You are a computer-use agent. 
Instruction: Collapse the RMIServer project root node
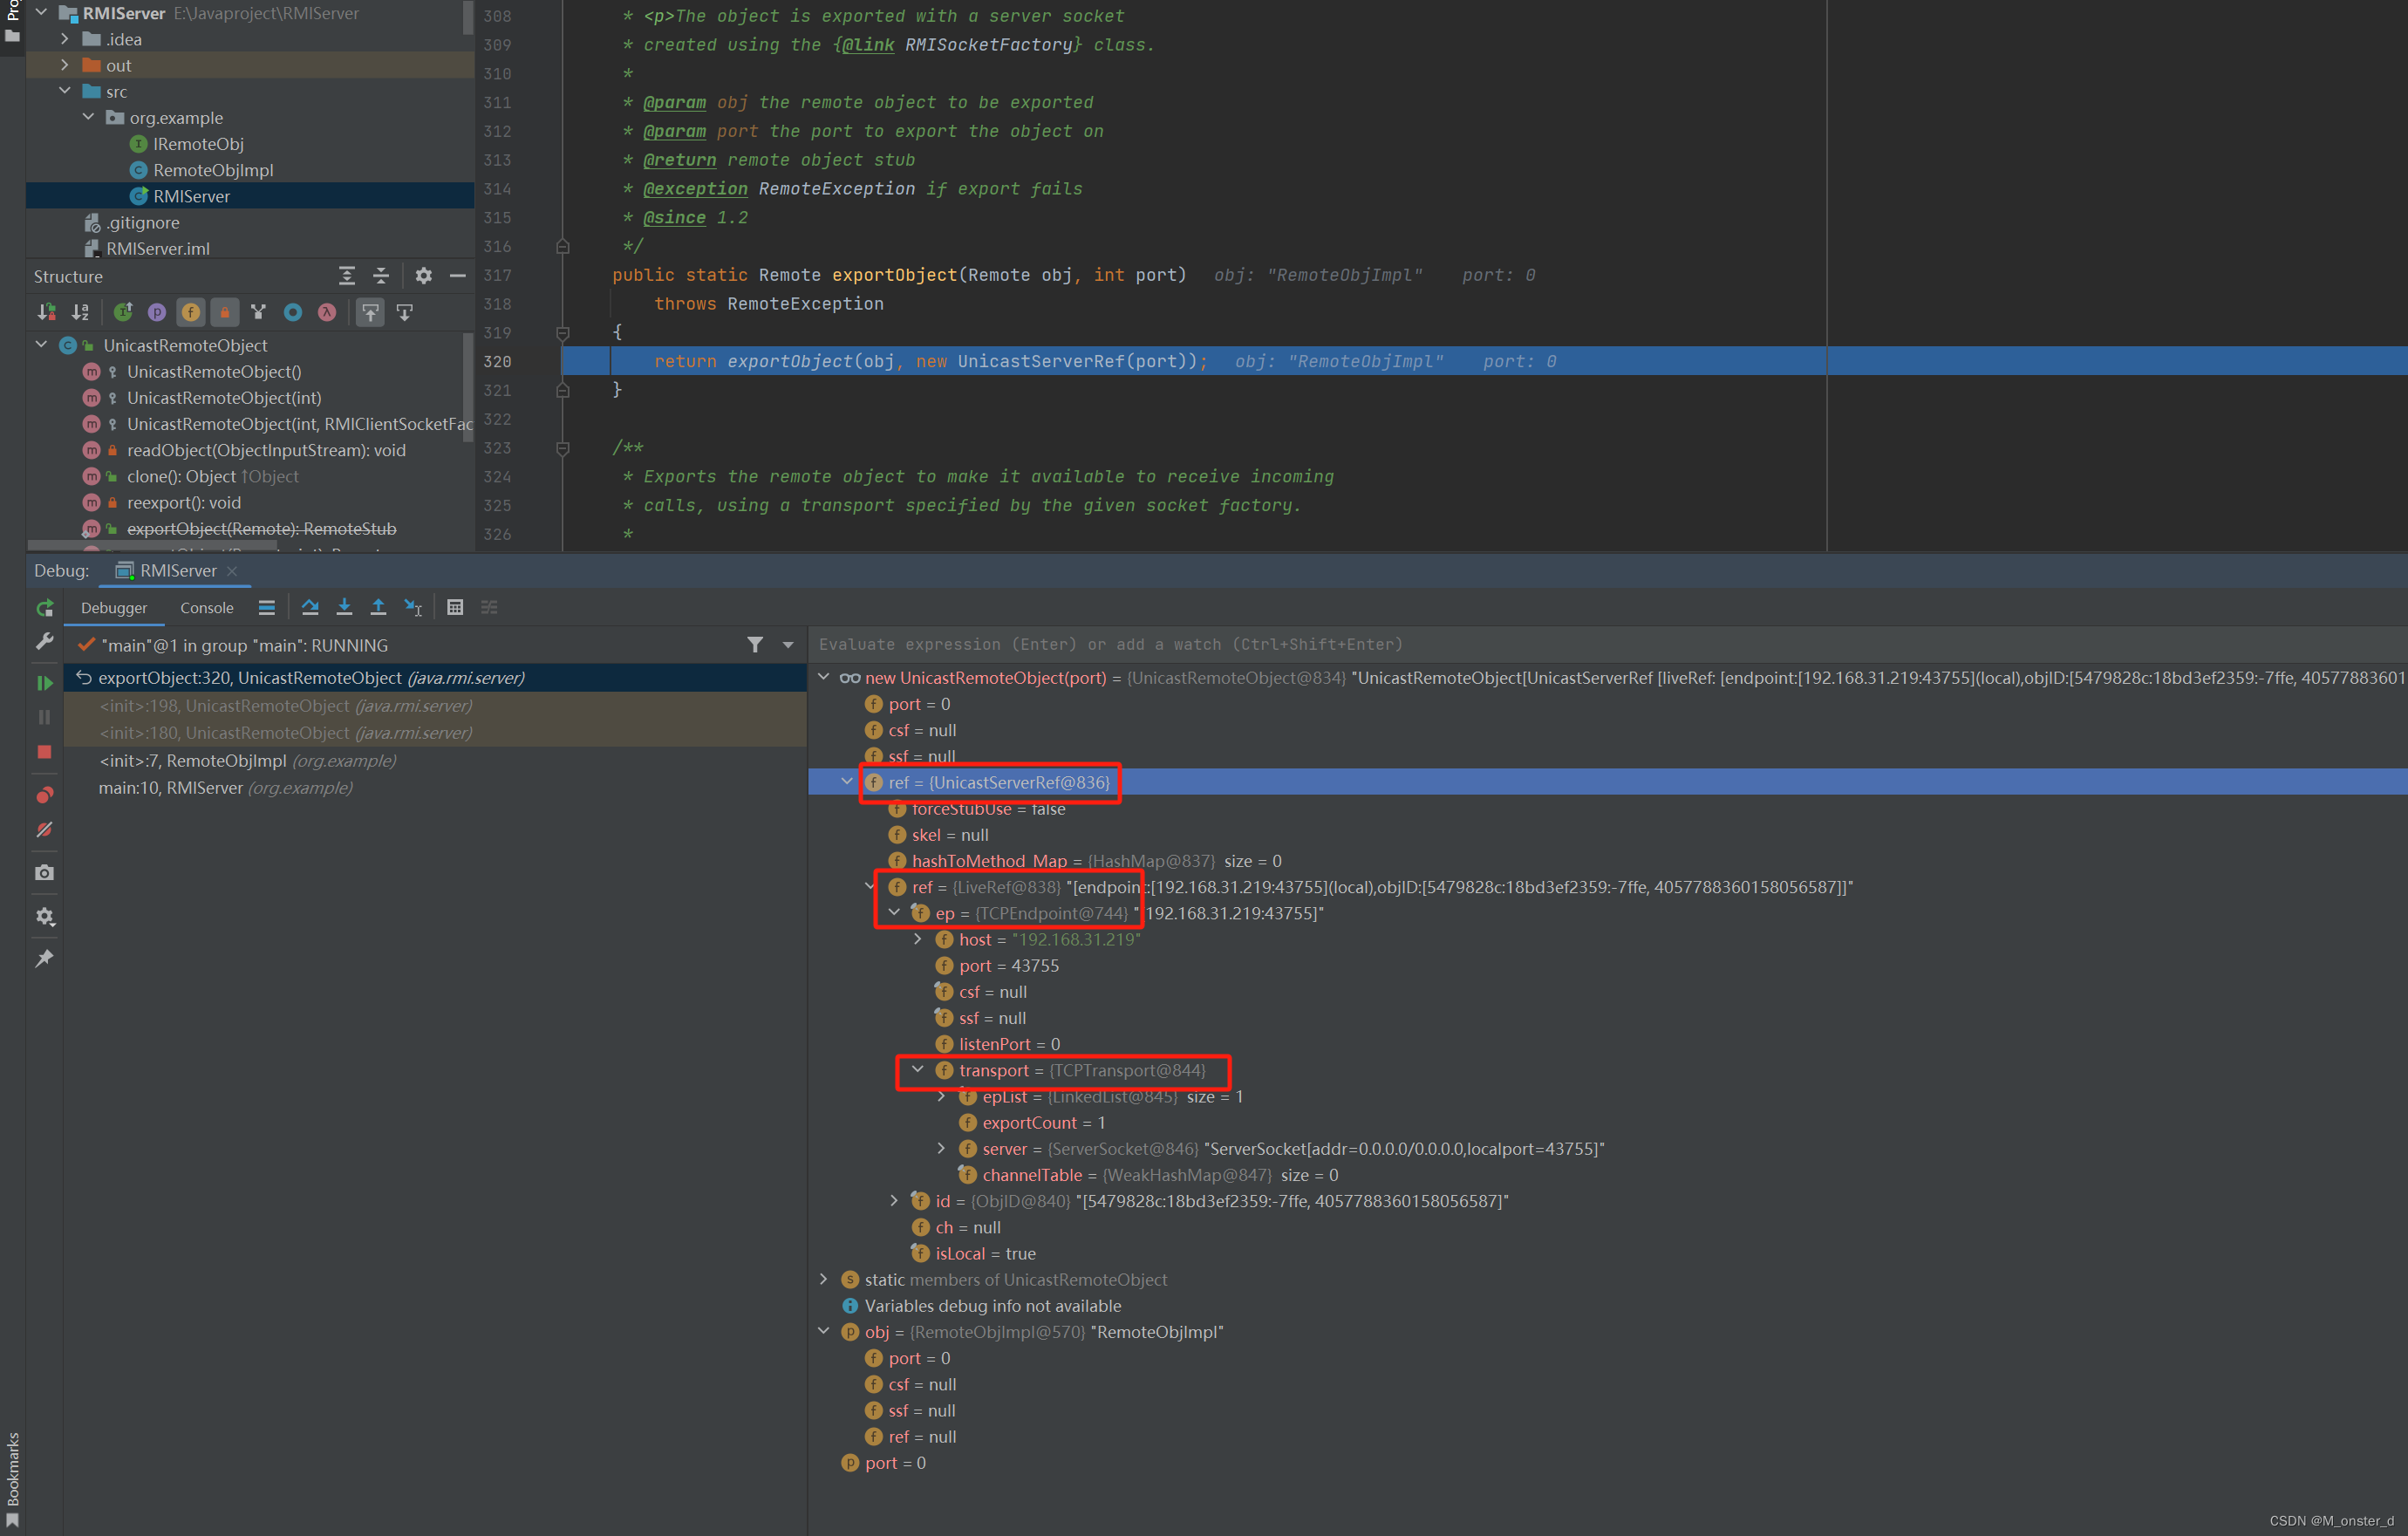point(42,13)
